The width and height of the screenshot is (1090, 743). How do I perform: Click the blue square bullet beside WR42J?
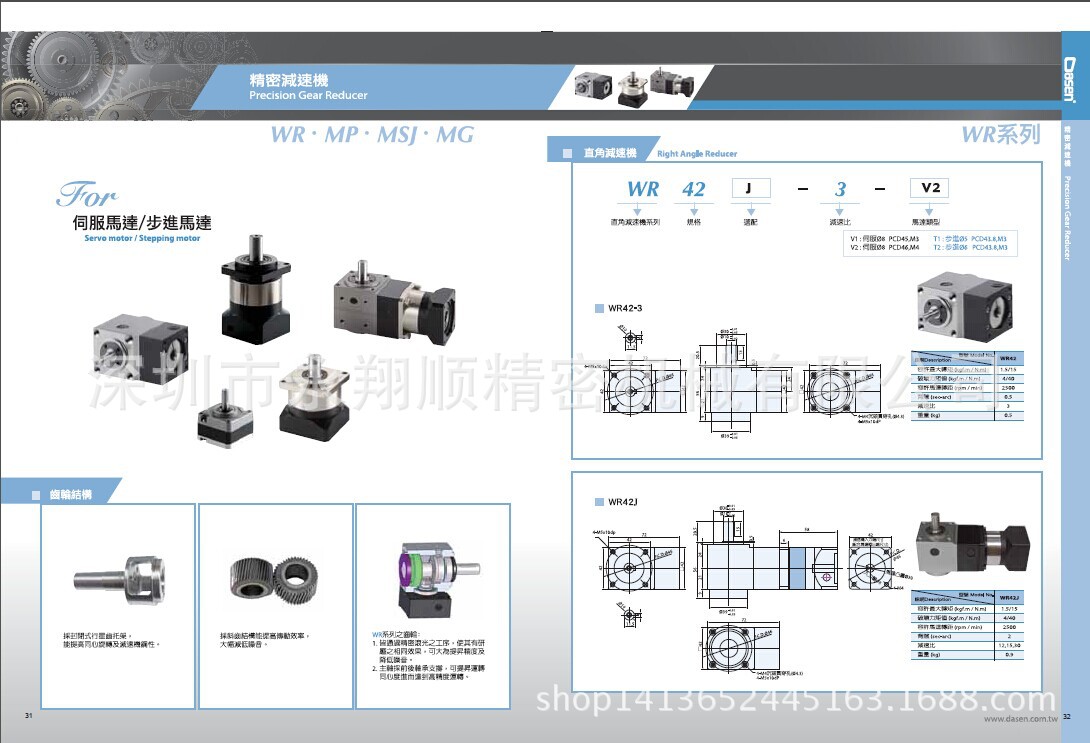click(x=599, y=501)
